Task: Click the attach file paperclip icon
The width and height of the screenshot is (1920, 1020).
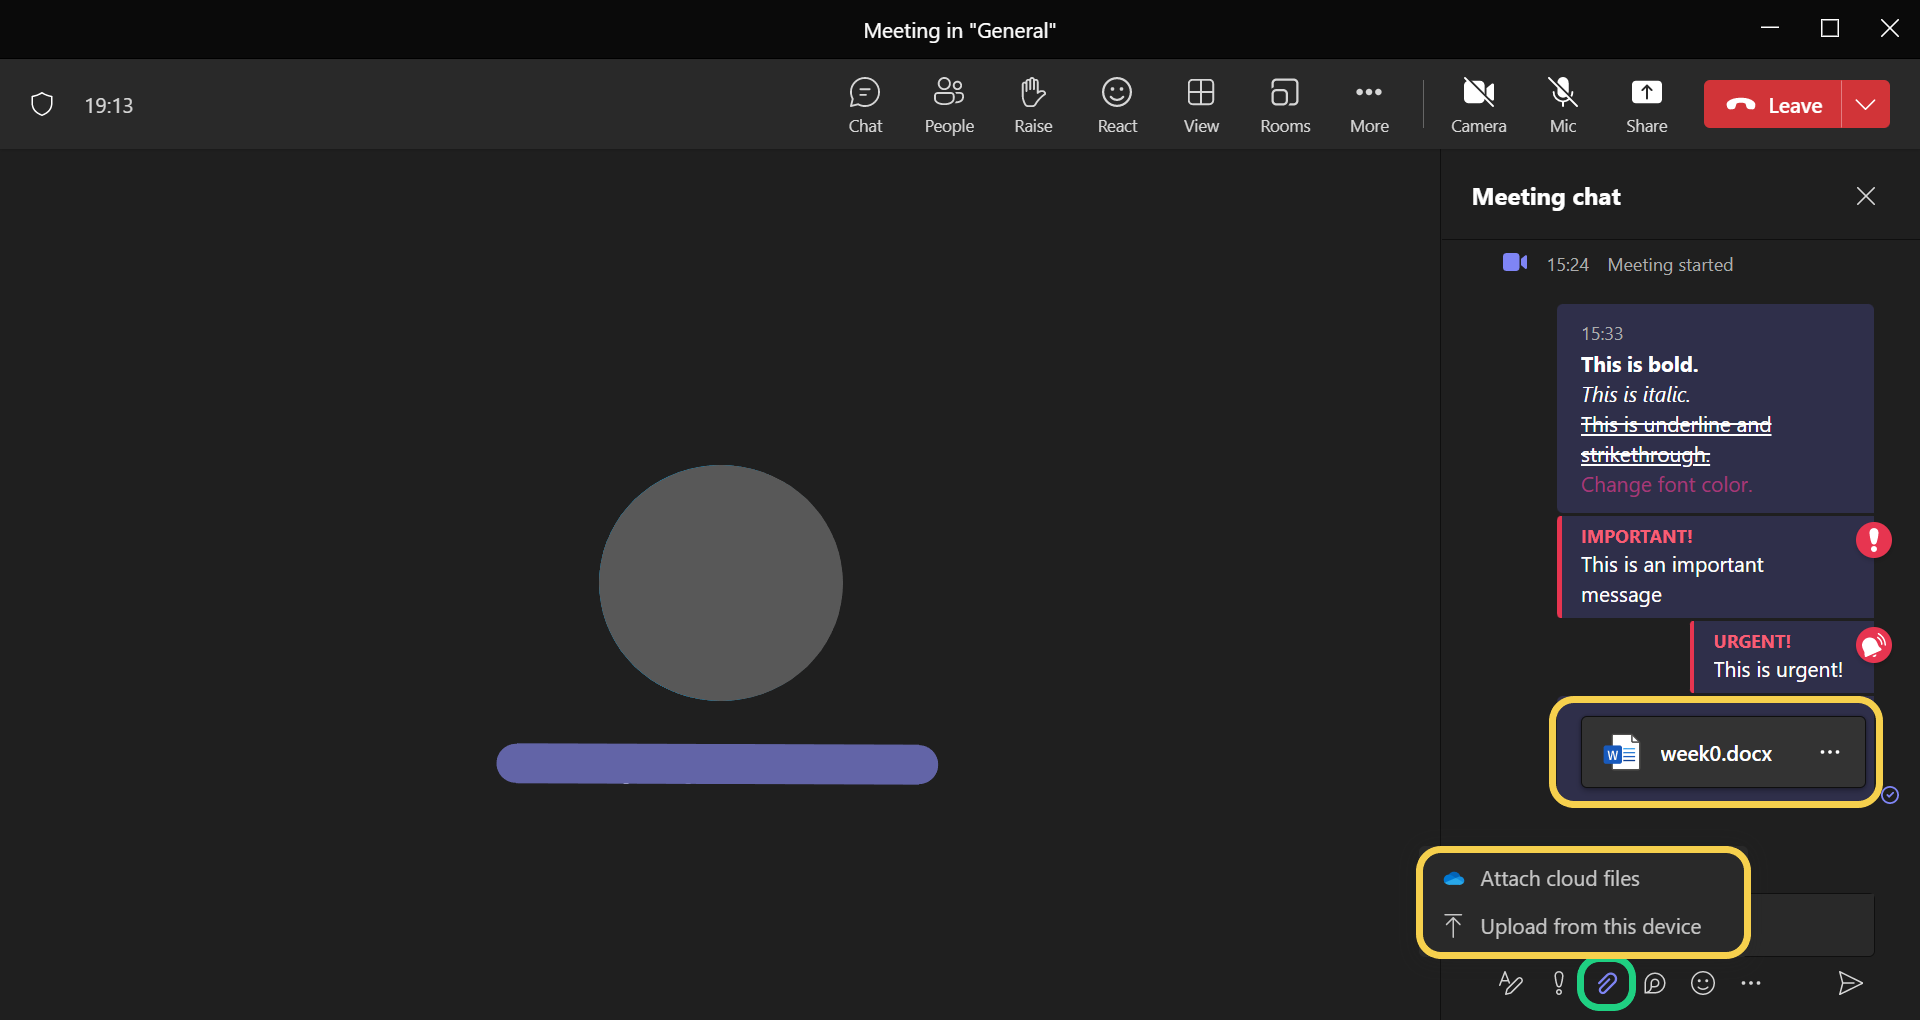Action: [x=1606, y=983]
